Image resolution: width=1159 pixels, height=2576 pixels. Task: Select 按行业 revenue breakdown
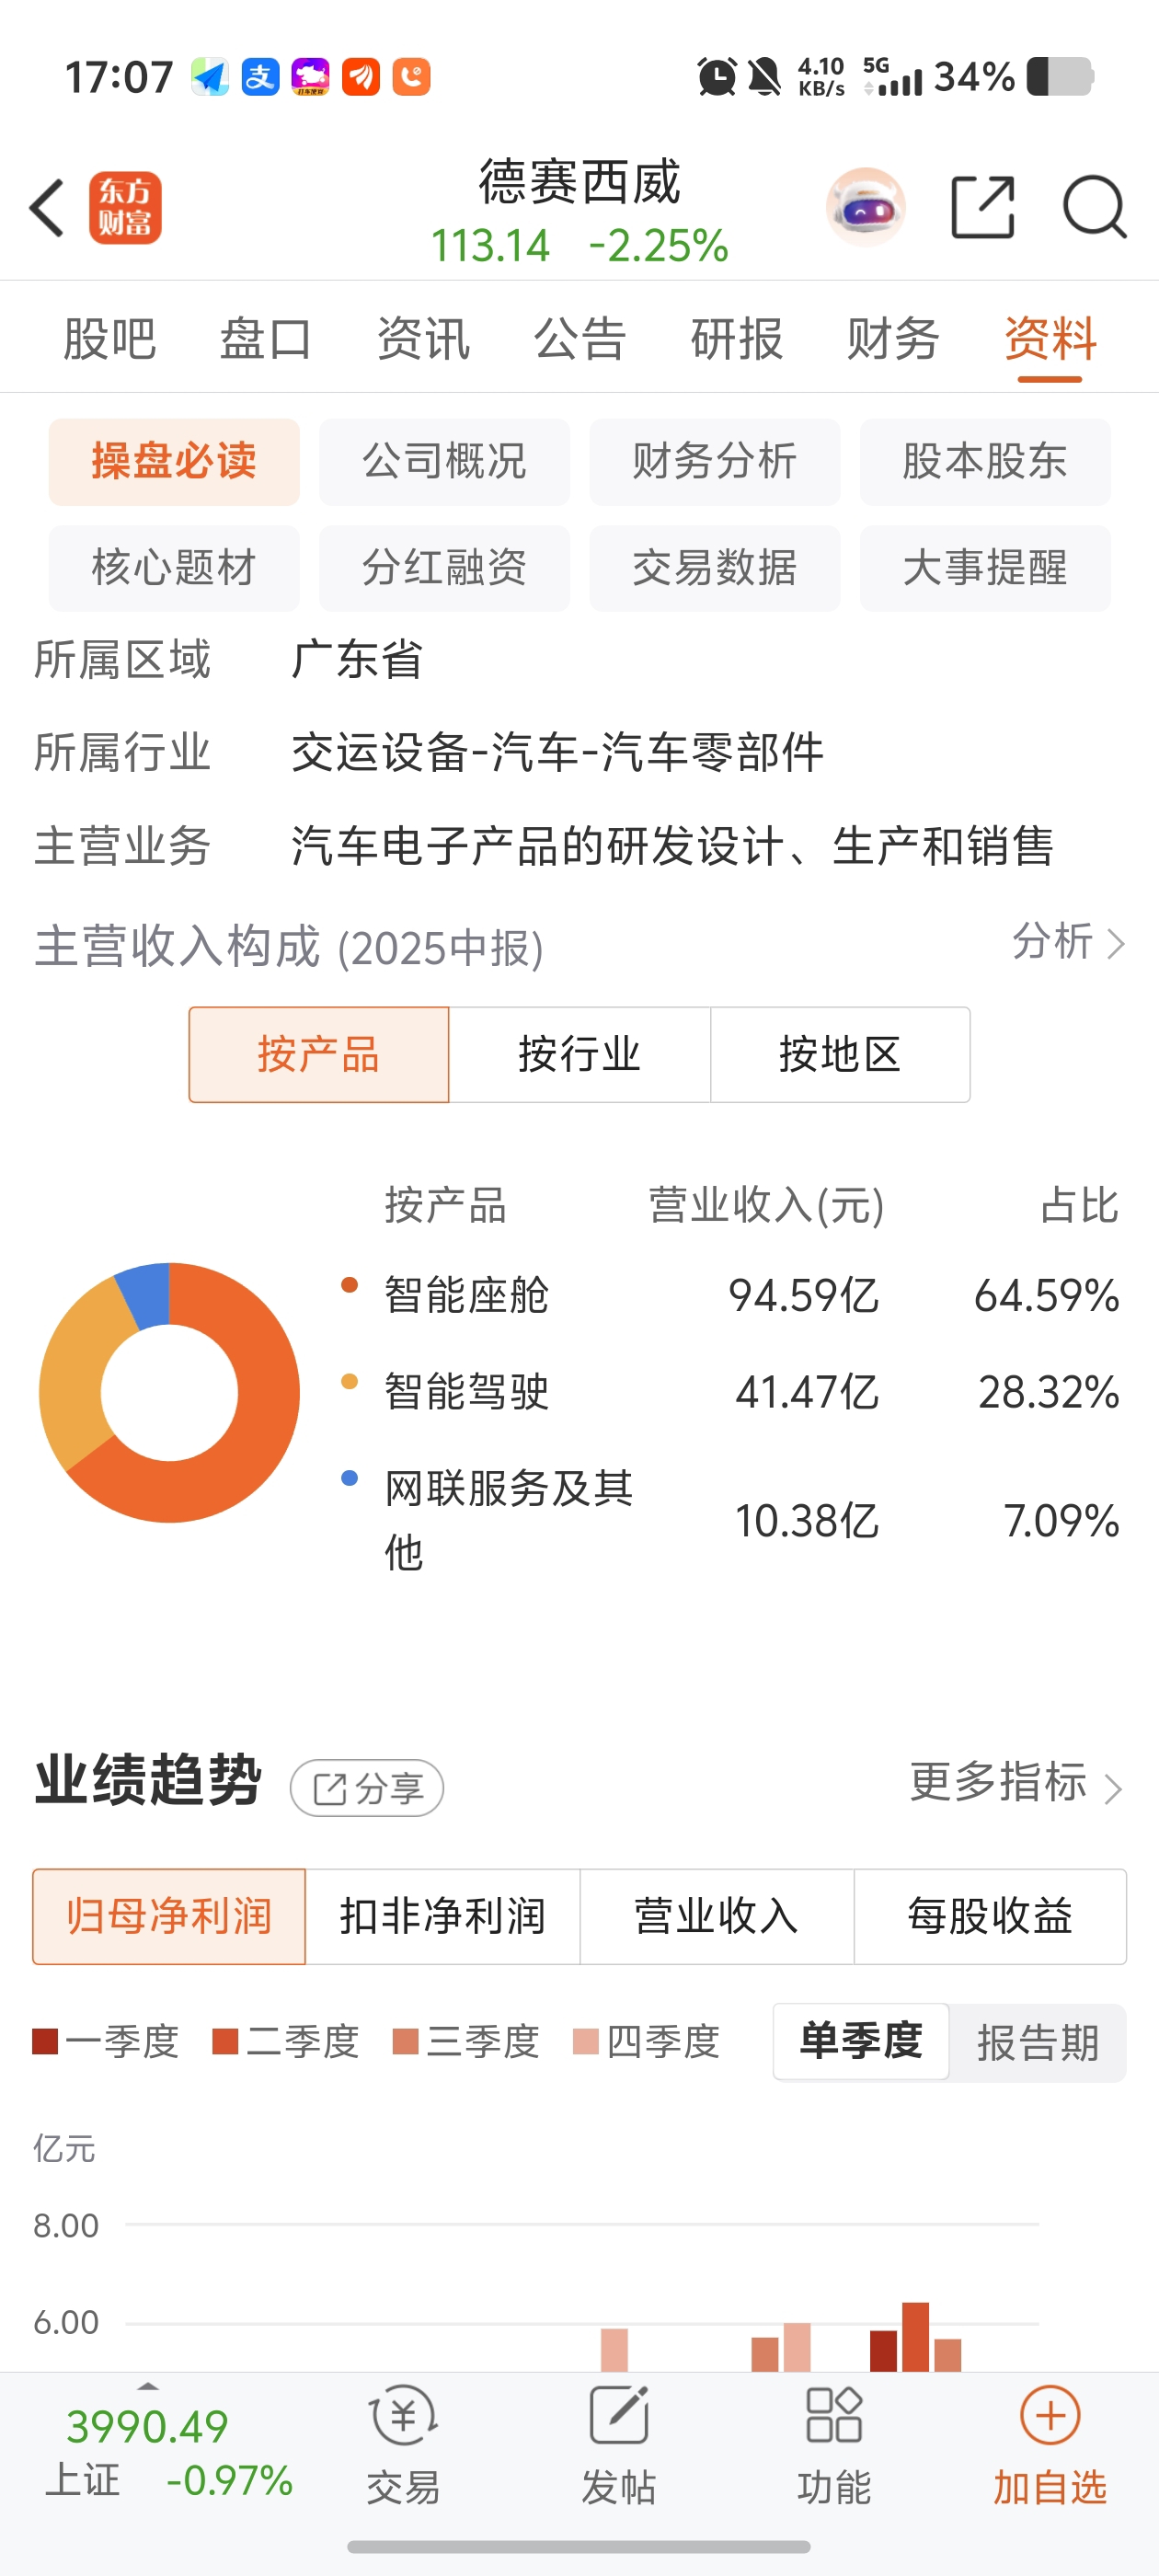[579, 1055]
